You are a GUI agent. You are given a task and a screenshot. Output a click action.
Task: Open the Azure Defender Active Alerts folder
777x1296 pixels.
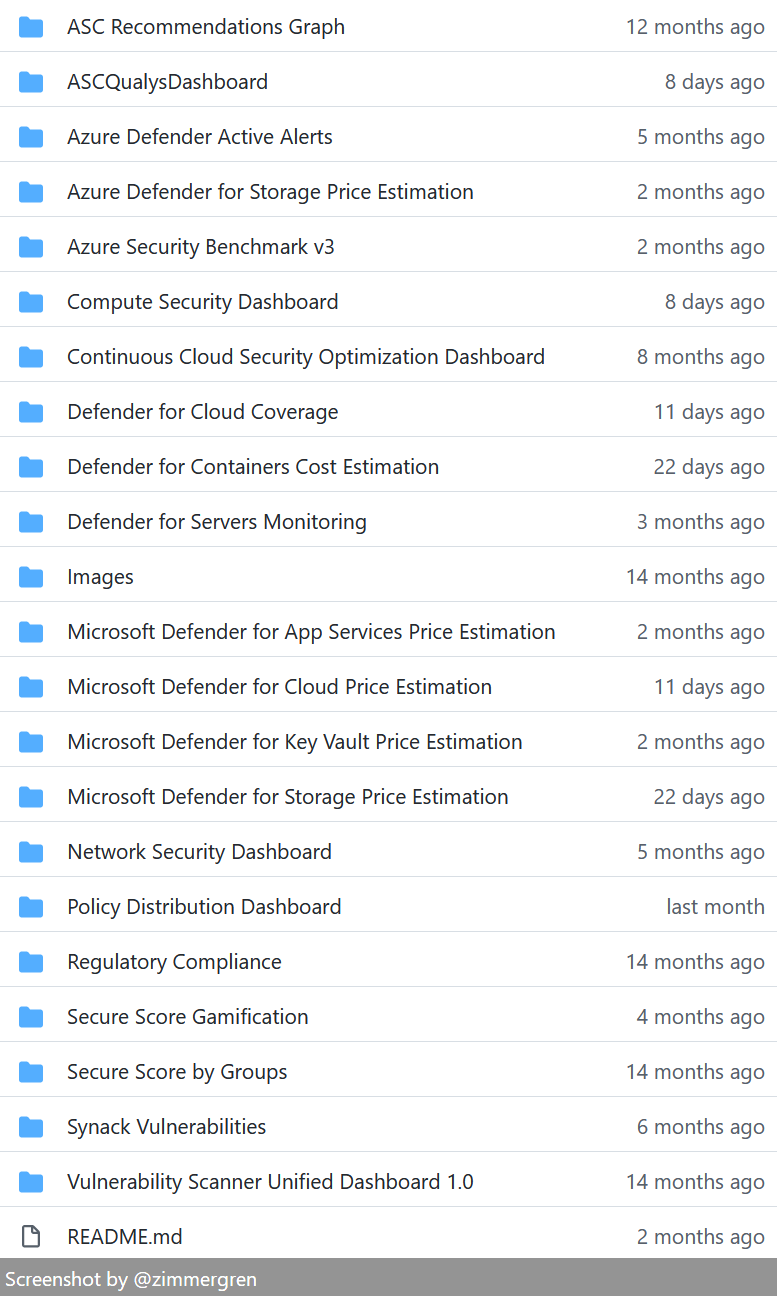coord(199,137)
